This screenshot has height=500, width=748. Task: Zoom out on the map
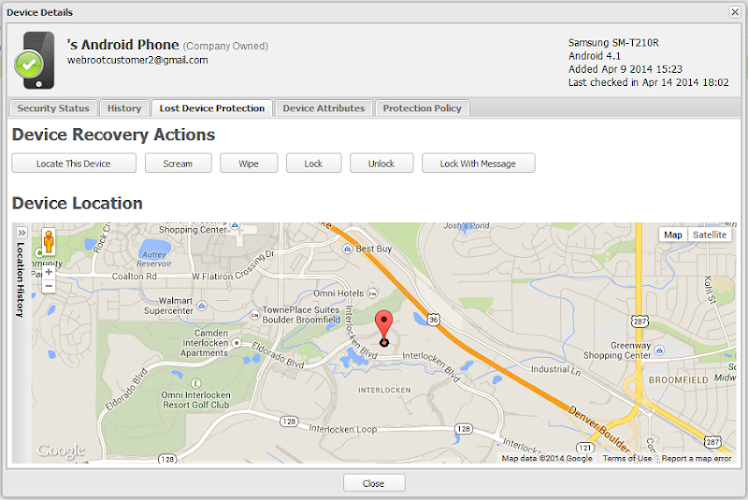click(48, 286)
